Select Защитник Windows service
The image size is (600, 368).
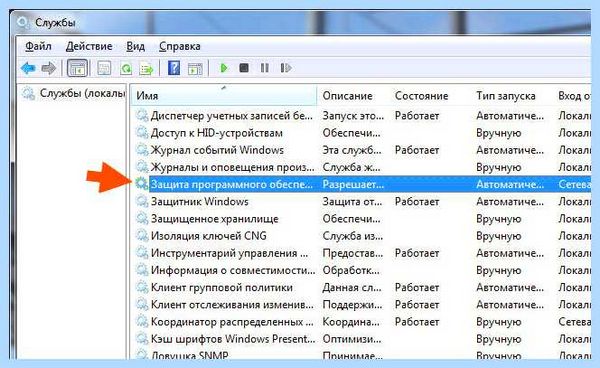click(x=199, y=202)
